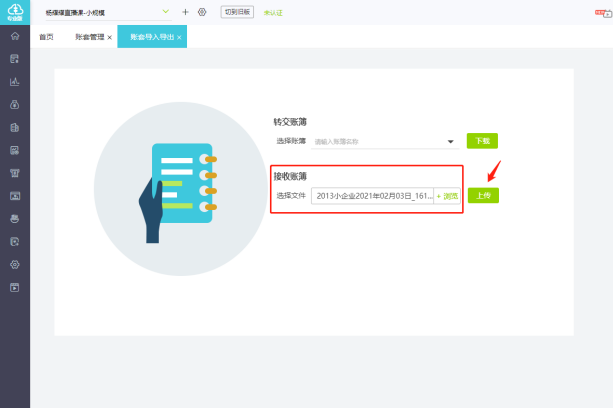Click the selected file name field starting with 2013
Viewport: 613px width, 408px height.
coord(373,196)
